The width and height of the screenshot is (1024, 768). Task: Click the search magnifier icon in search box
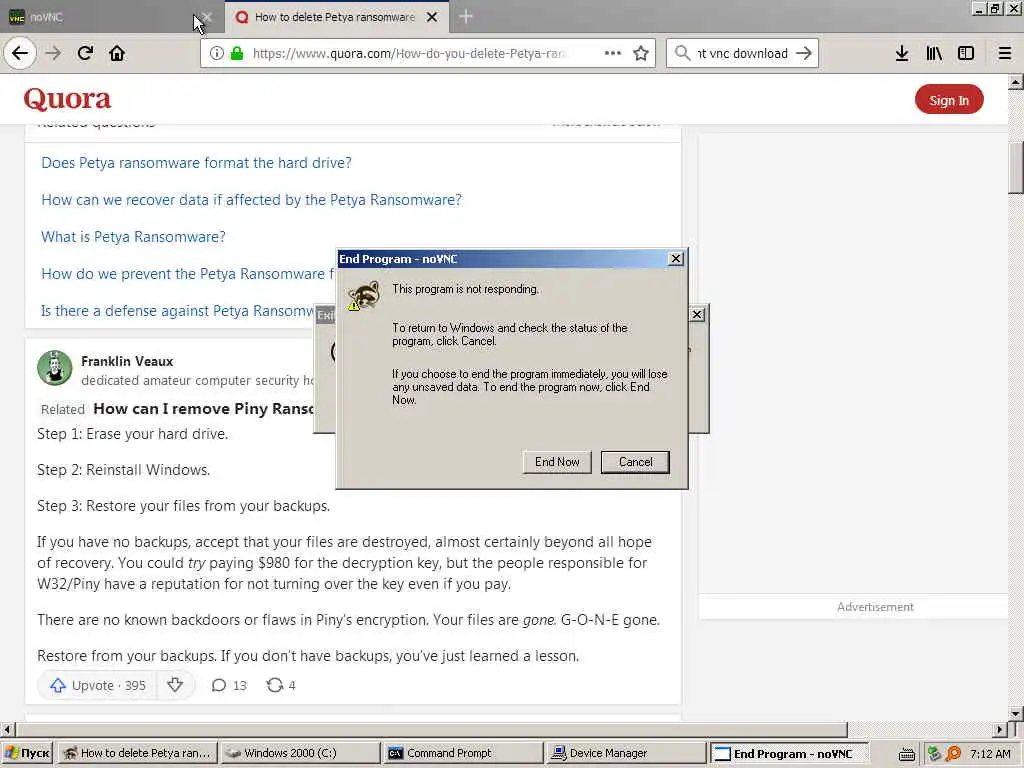pyautogui.click(x=682, y=53)
